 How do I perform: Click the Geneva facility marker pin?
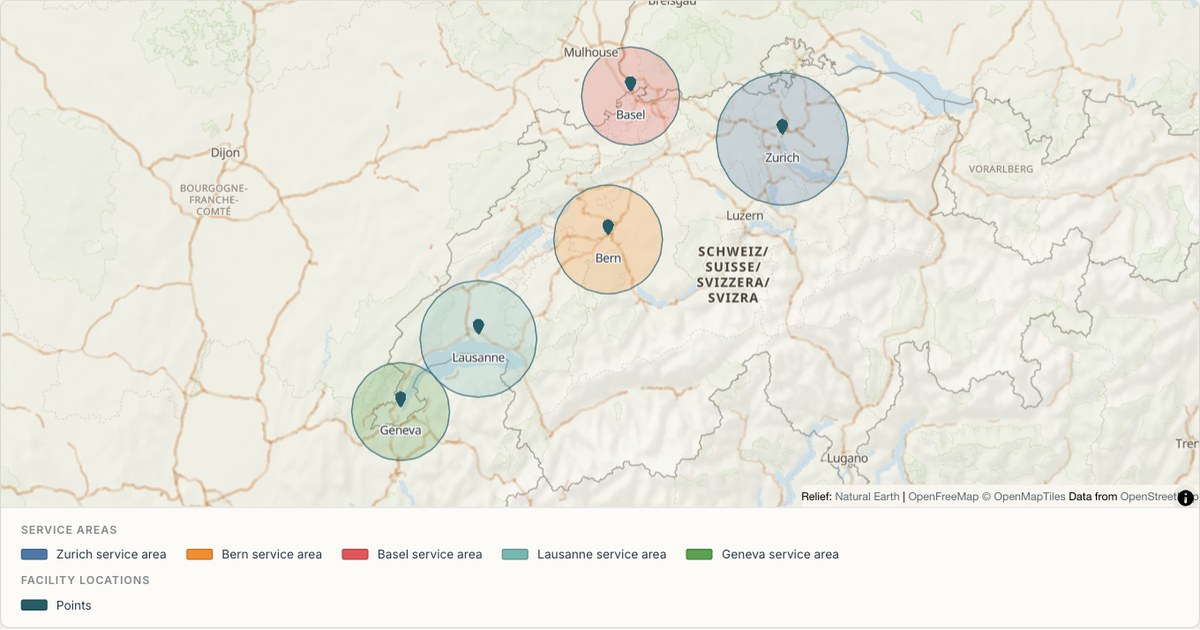pyautogui.click(x=400, y=399)
